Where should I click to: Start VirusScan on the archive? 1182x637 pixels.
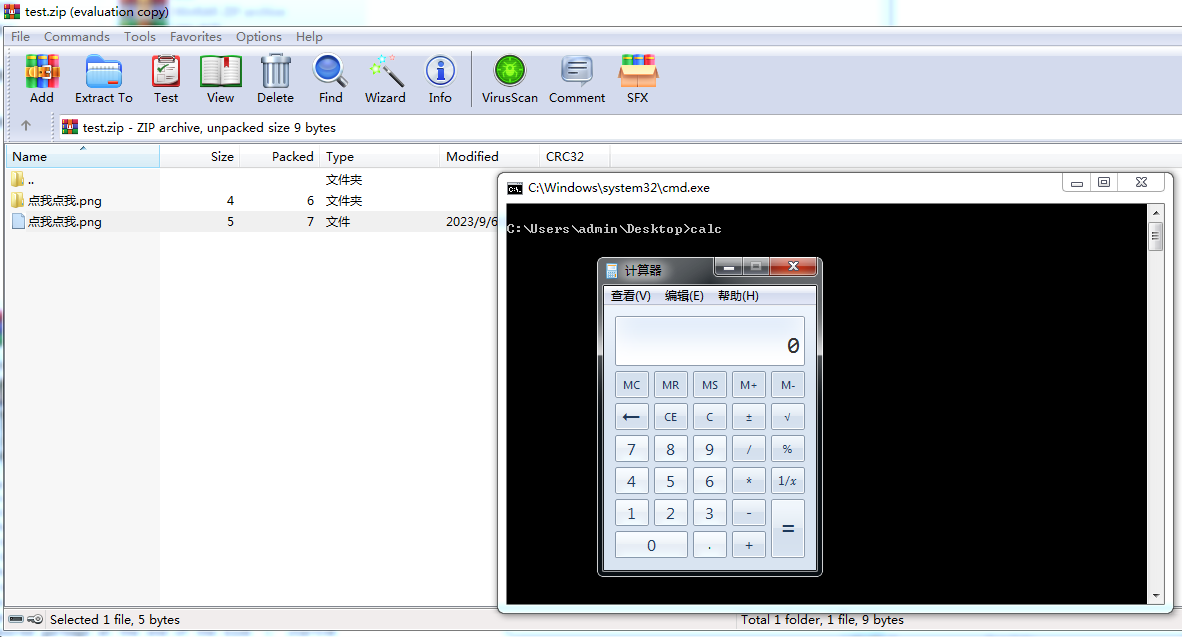click(510, 78)
